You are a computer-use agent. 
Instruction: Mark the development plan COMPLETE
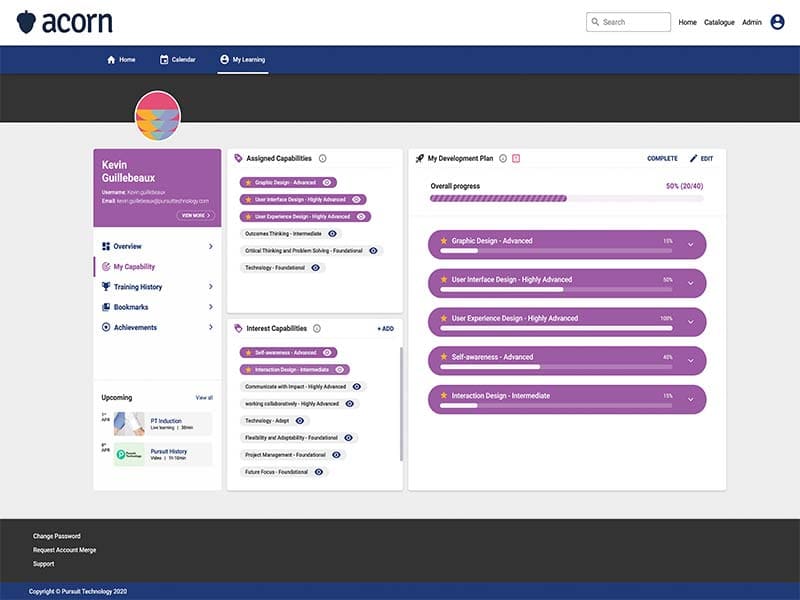(663, 159)
